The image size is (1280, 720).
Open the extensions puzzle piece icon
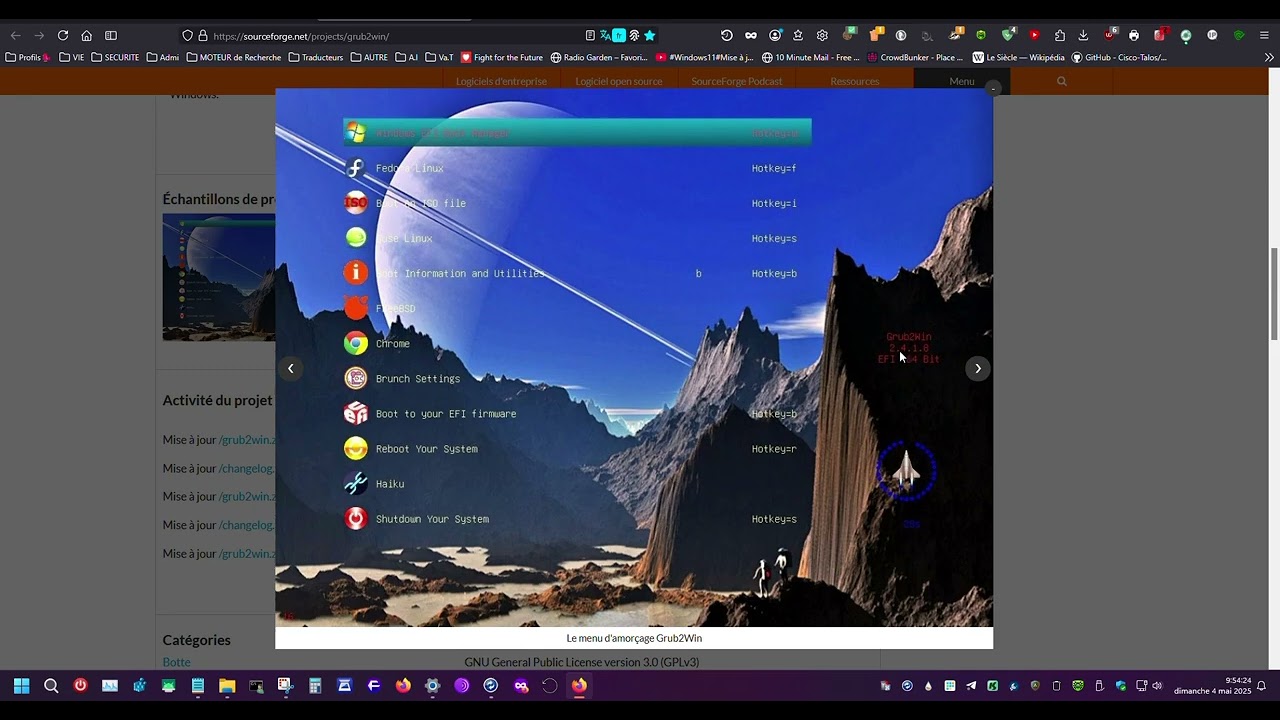[x=1060, y=36]
